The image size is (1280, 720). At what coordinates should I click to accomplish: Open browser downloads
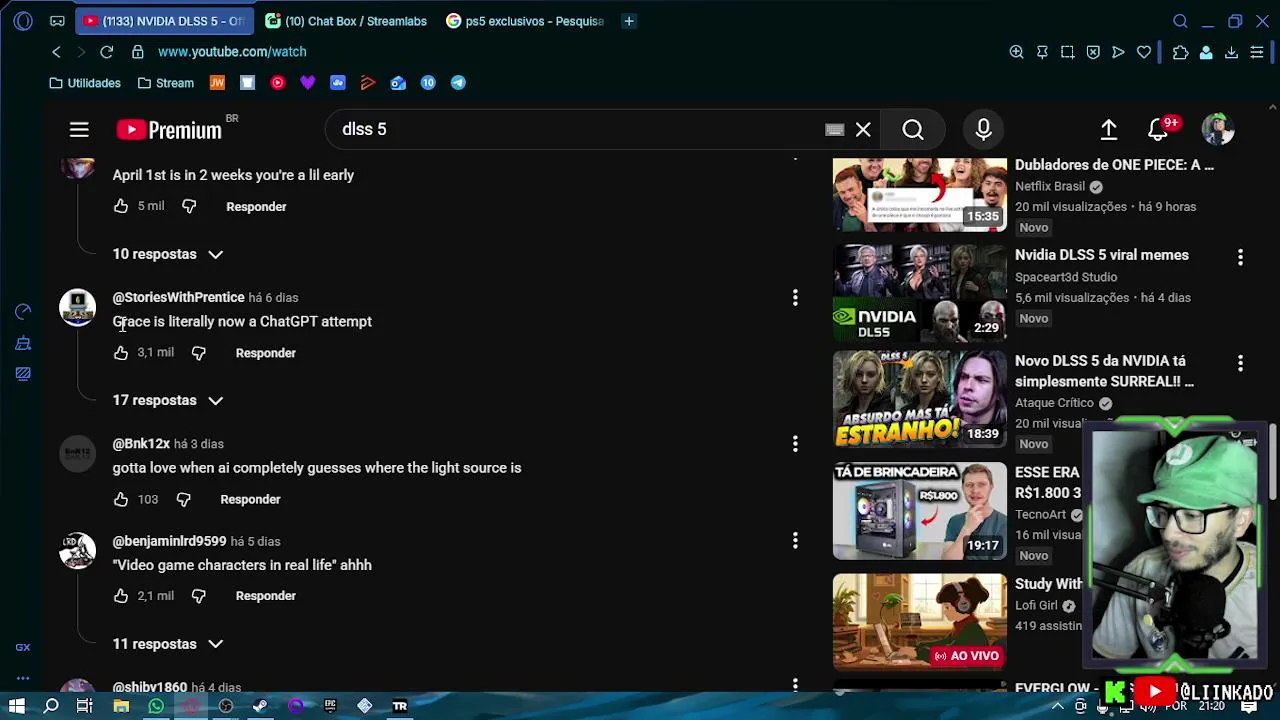coord(1232,52)
